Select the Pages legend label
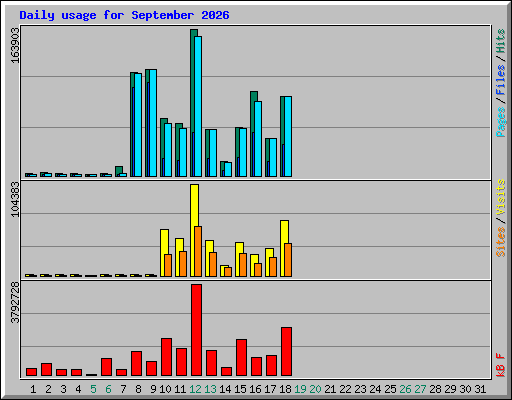This screenshot has height=400, width=512. pos(501,122)
